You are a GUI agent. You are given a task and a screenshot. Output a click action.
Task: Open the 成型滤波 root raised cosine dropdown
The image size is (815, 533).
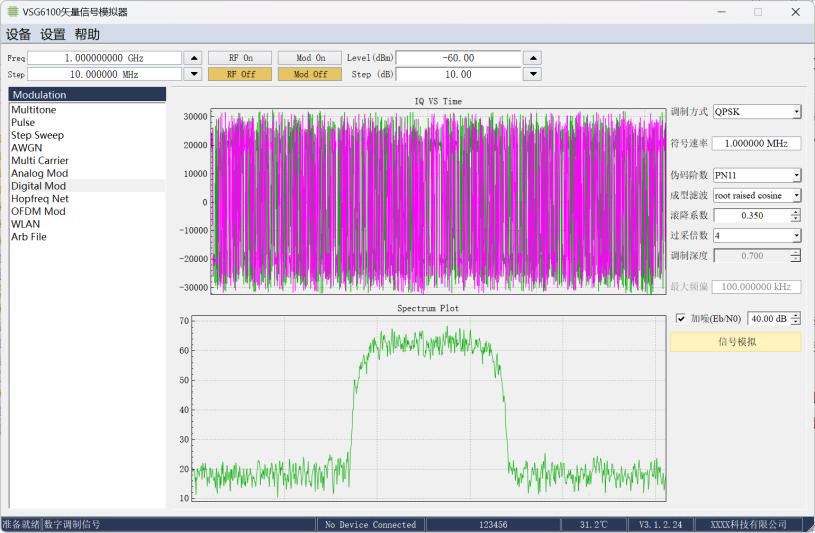coord(757,196)
